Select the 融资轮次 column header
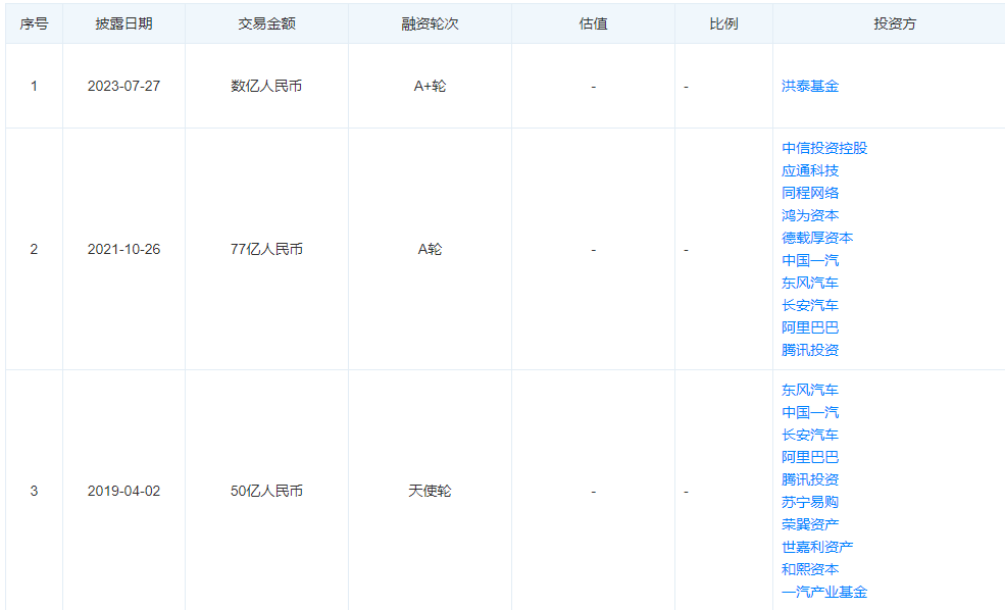1005x610 pixels. pos(430,24)
